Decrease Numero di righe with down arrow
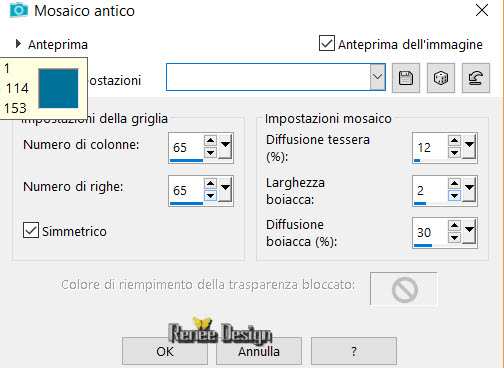This screenshot has height=368, width=504. [210, 196]
